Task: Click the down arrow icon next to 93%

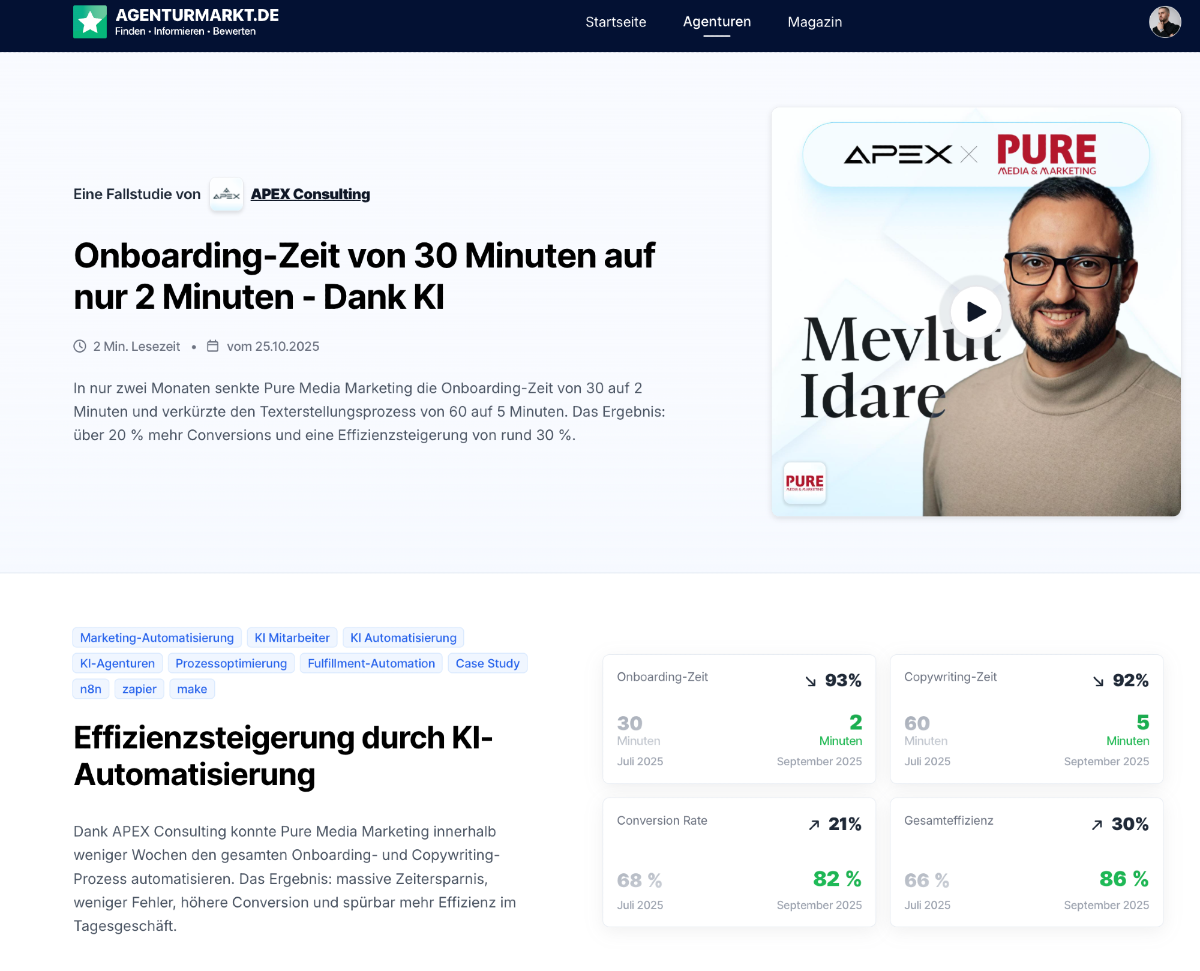Action: [811, 681]
